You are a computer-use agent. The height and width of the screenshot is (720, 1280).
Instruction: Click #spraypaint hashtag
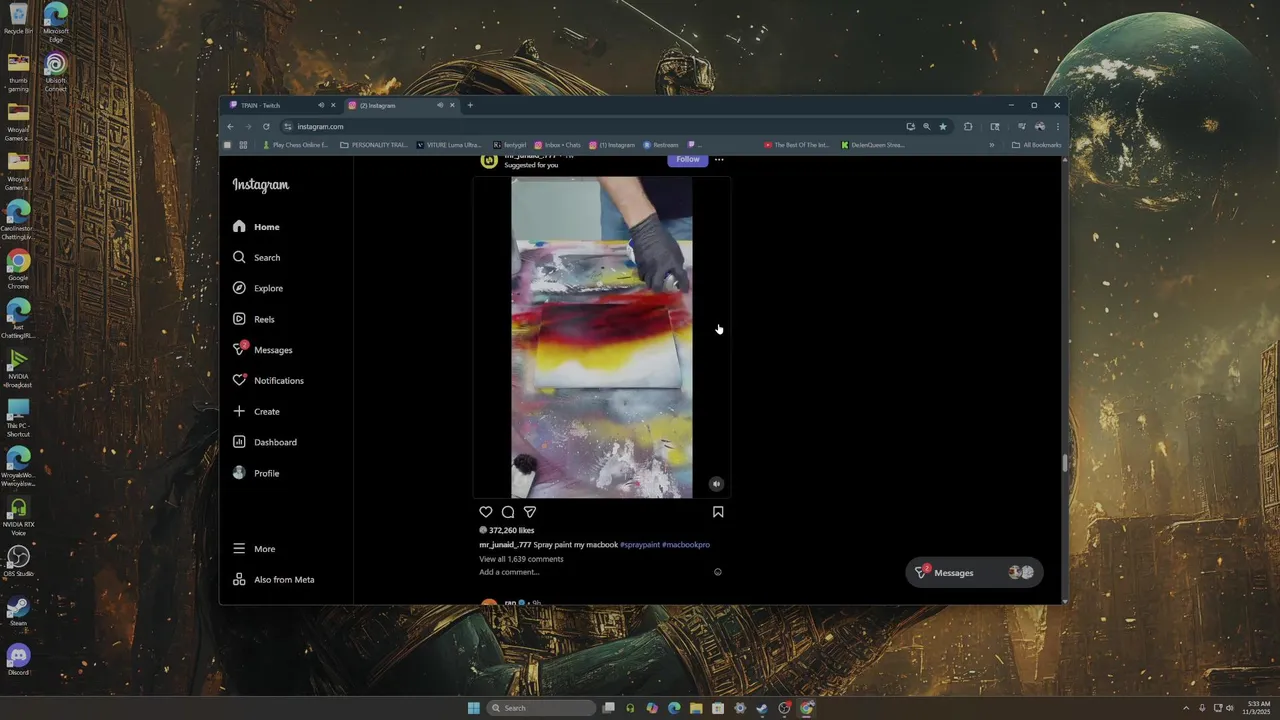click(640, 545)
